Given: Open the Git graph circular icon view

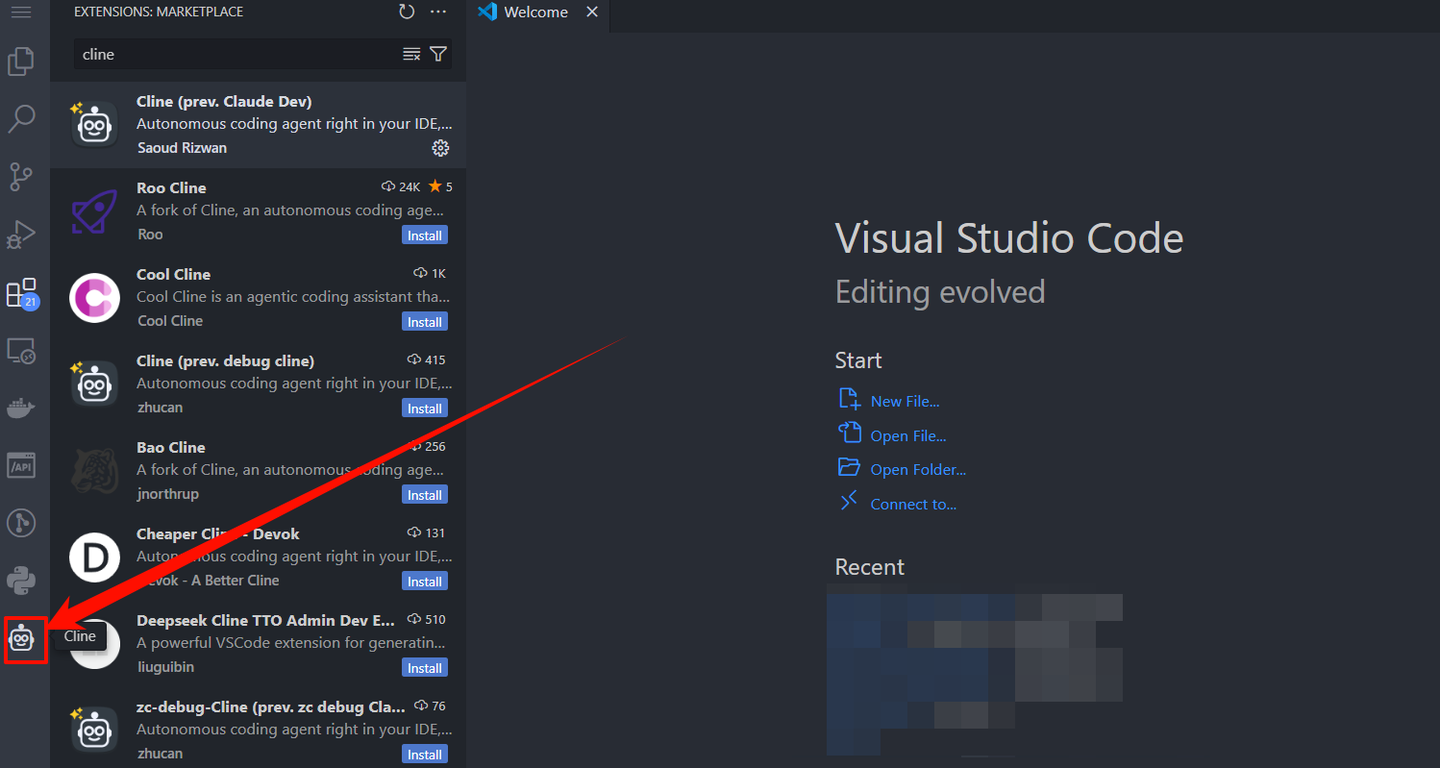Looking at the screenshot, I should [x=21, y=522].
